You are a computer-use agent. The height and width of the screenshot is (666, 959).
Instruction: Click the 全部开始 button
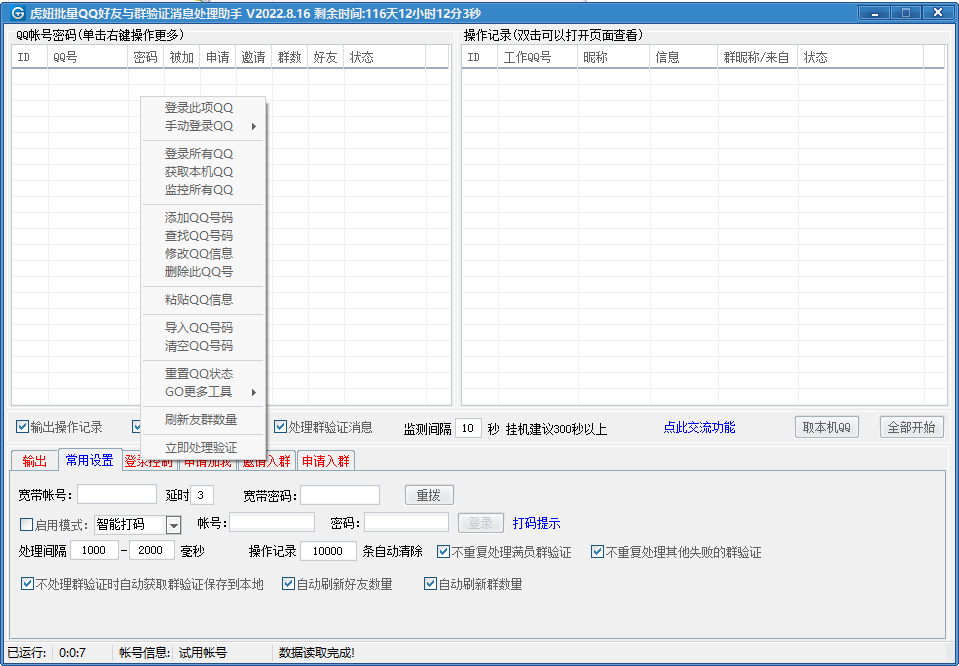tap(911, 427)
